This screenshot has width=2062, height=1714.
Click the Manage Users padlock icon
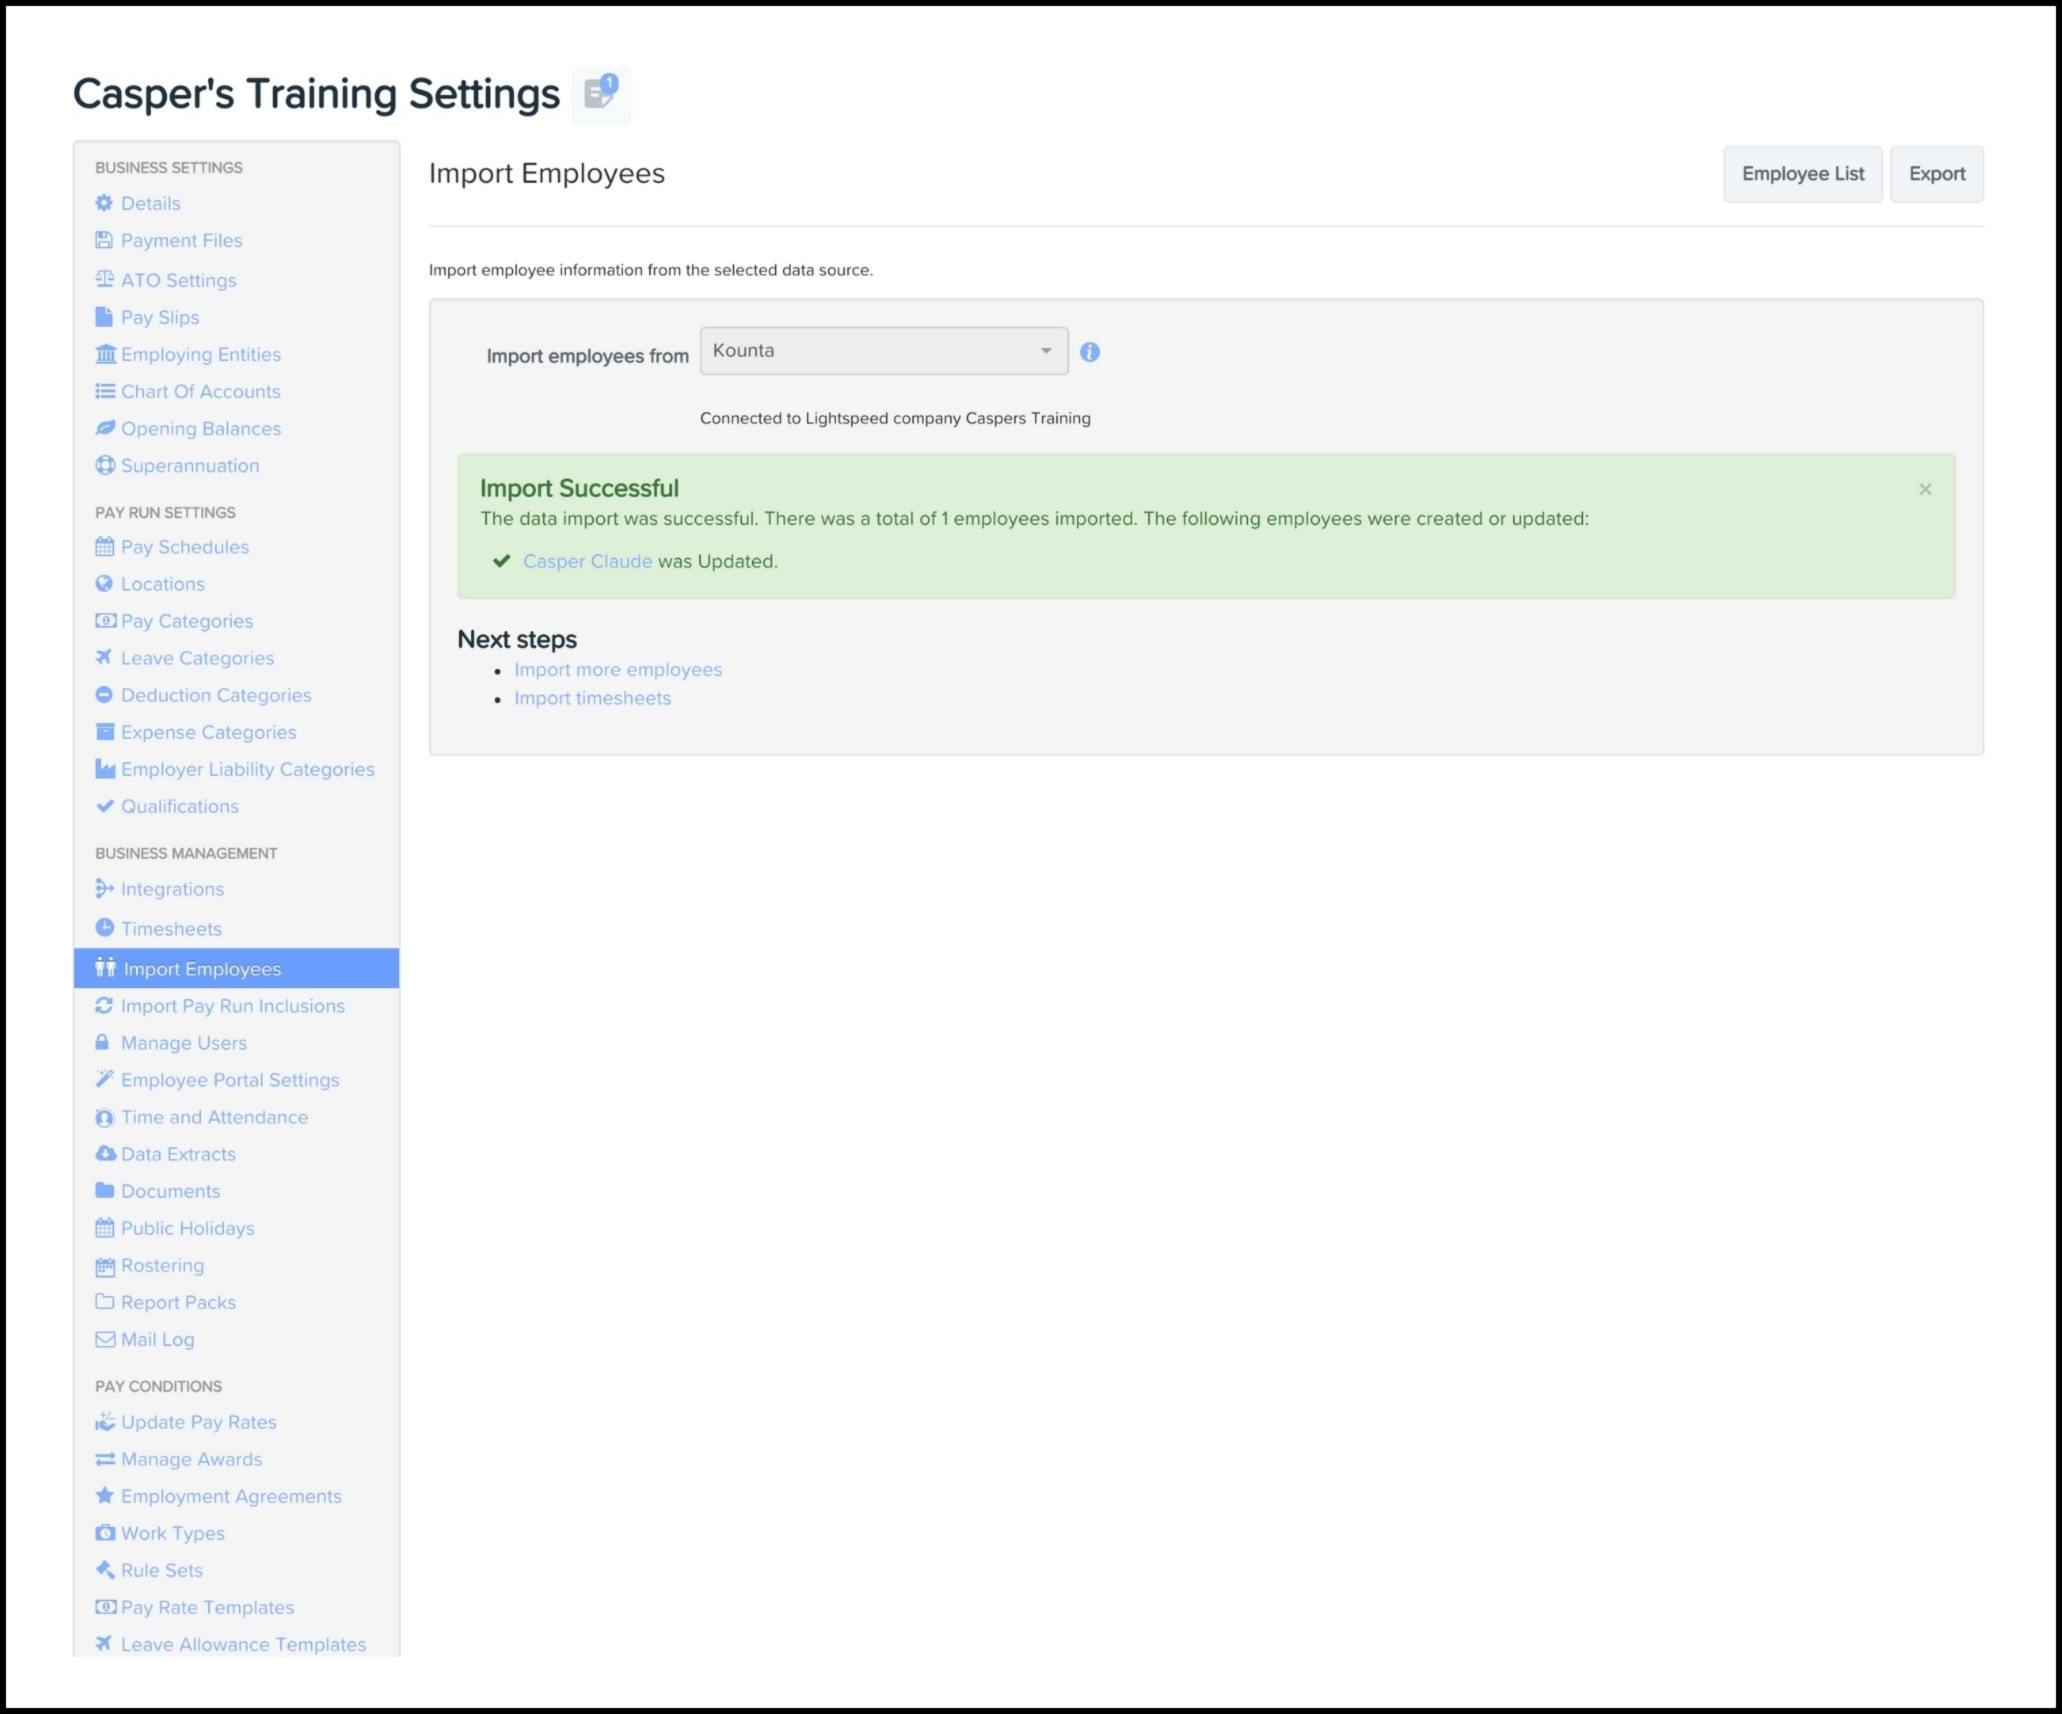tap(102, 1042)
